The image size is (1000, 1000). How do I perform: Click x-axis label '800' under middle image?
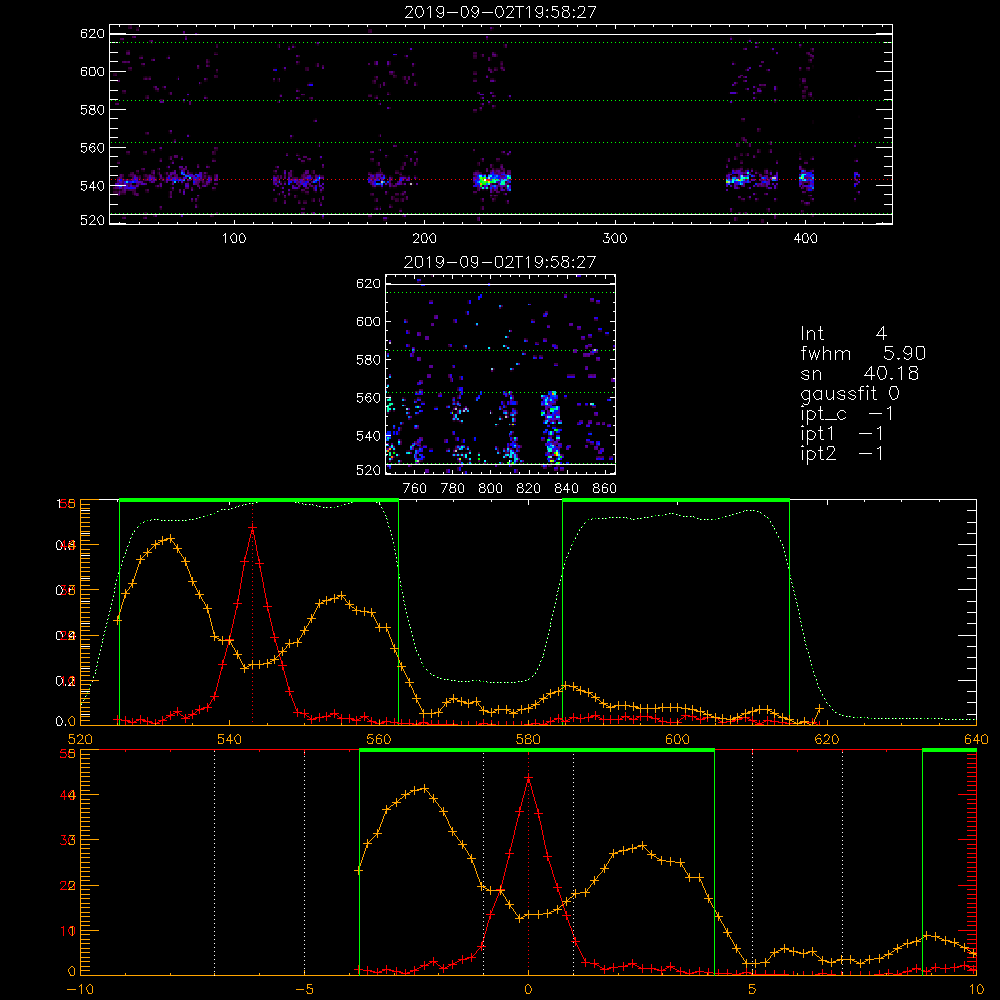click(490, 489)
